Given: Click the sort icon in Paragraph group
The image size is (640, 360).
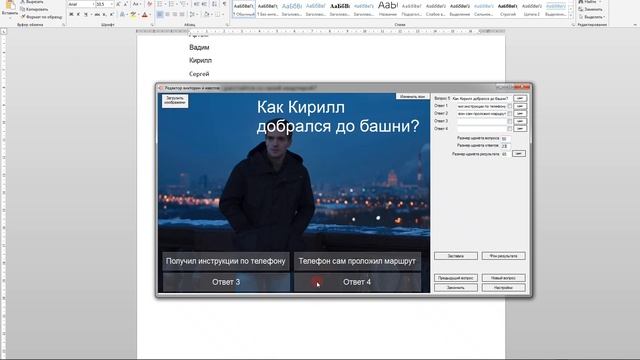Looking at the screenshot, I should pos(214,4).
